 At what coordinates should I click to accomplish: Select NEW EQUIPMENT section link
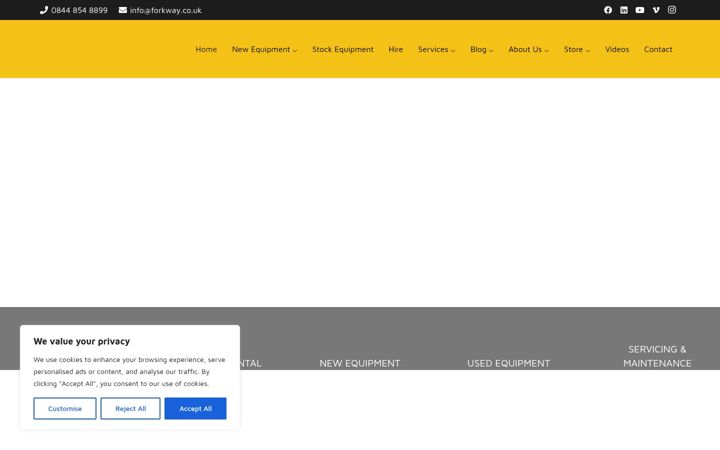360,363
